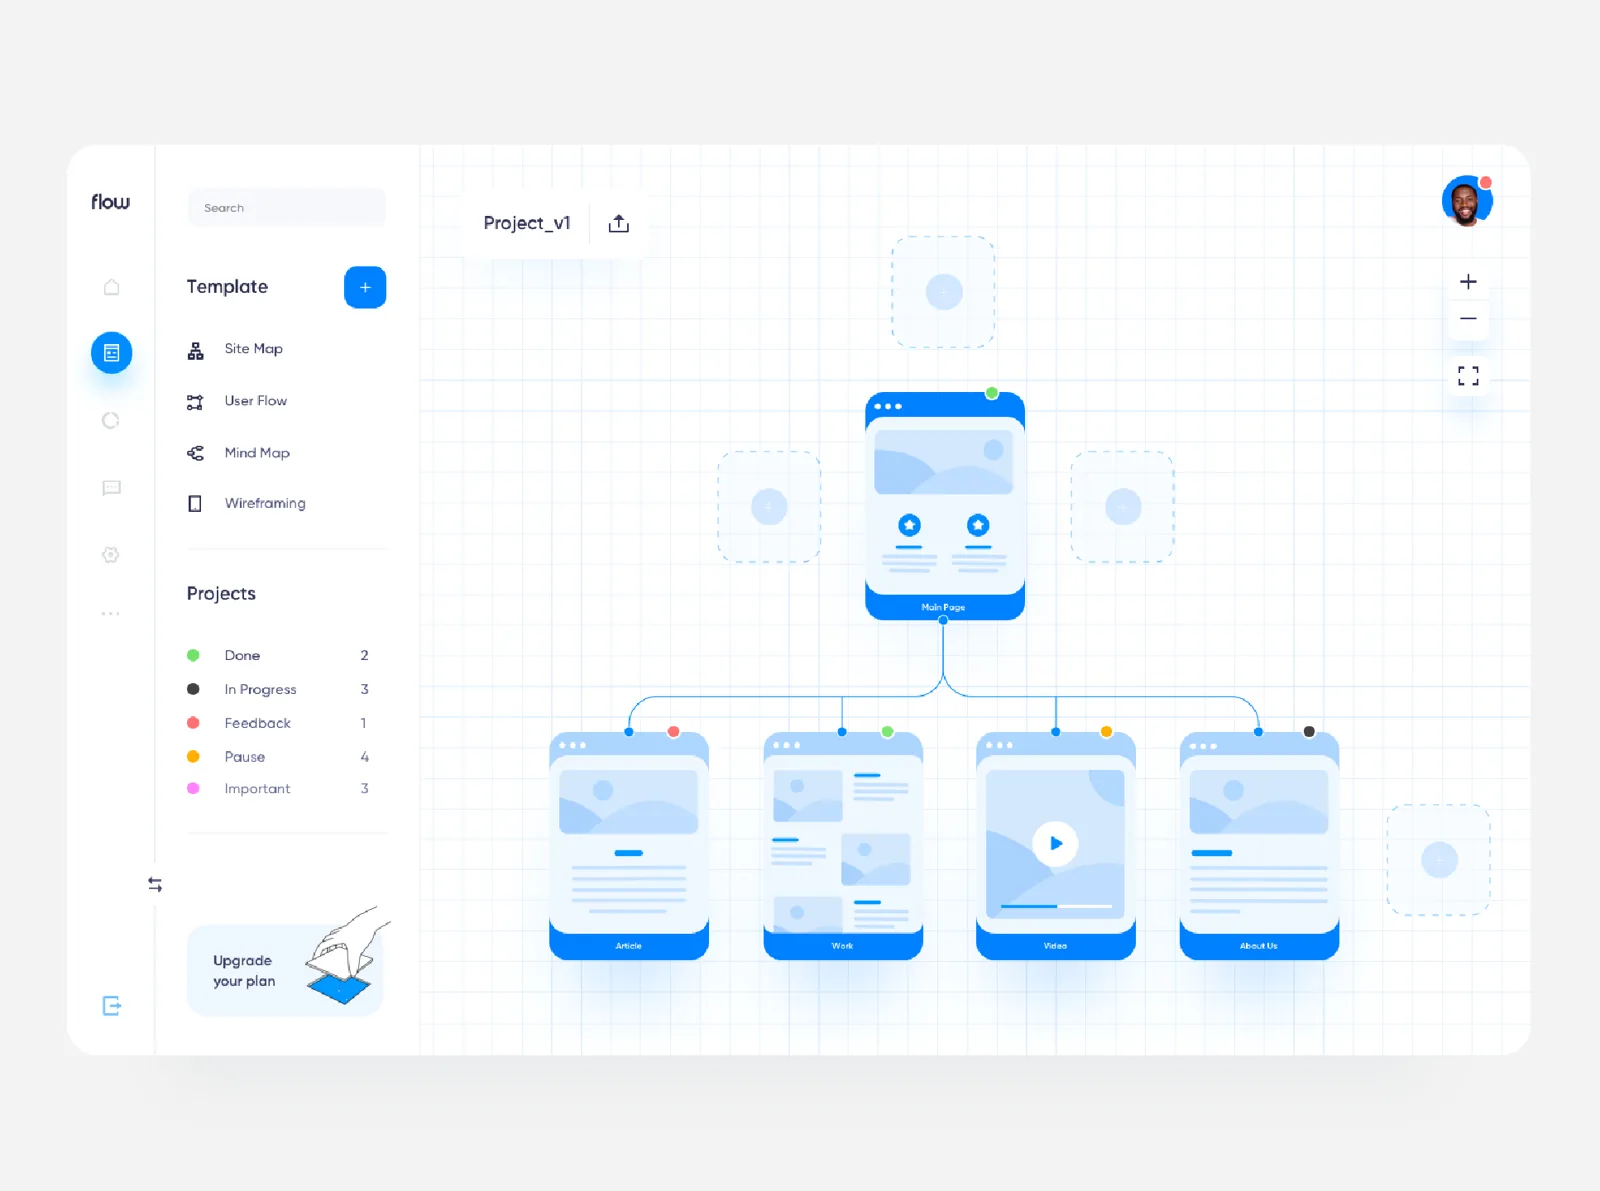Filter projects by Done status
This screenshot has height=1191, width=1600.
point(242,656)
